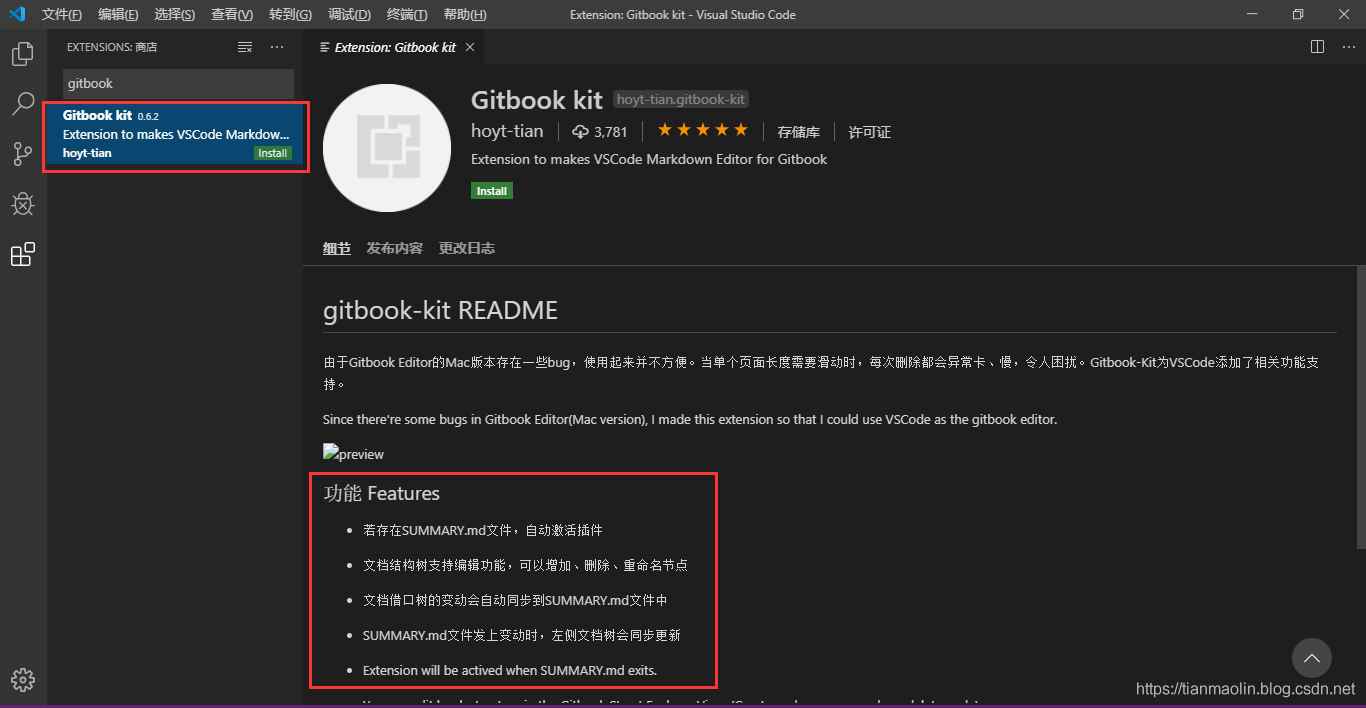Switch to the 发布内容 tab
The image size is (1366, 708).
[394, 247]
